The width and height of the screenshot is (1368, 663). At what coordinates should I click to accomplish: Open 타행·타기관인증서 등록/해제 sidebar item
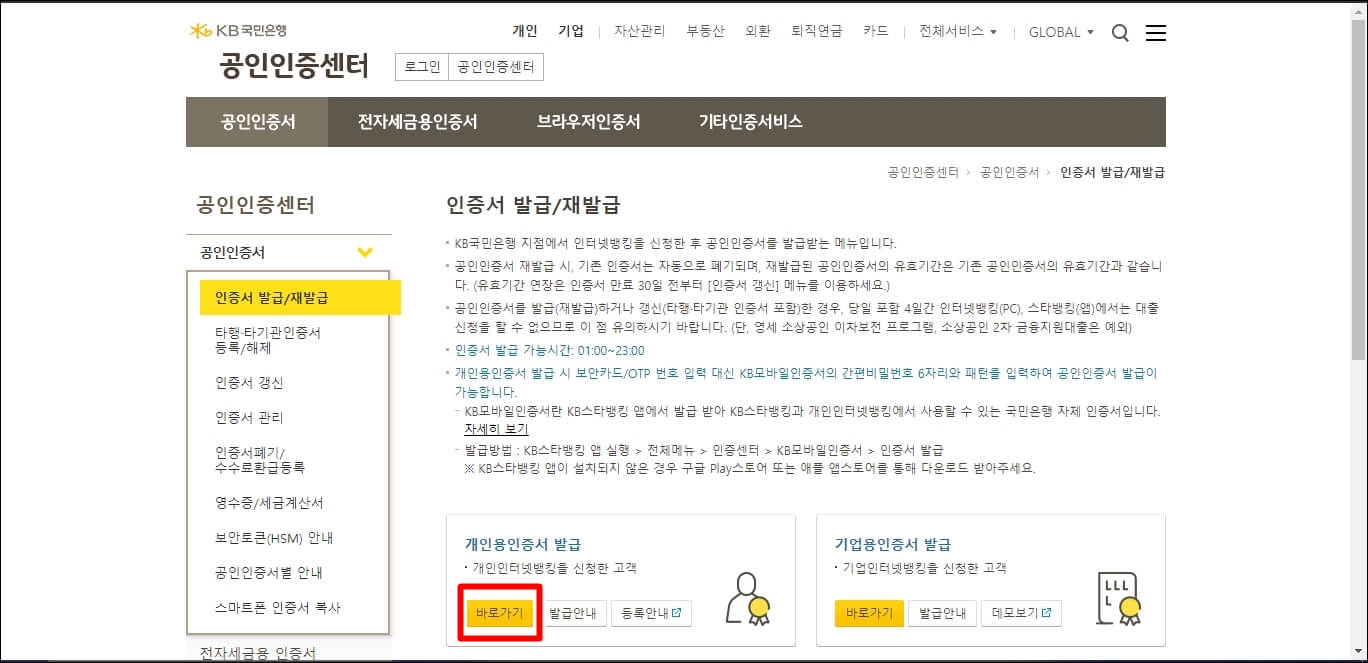(268, 340)
